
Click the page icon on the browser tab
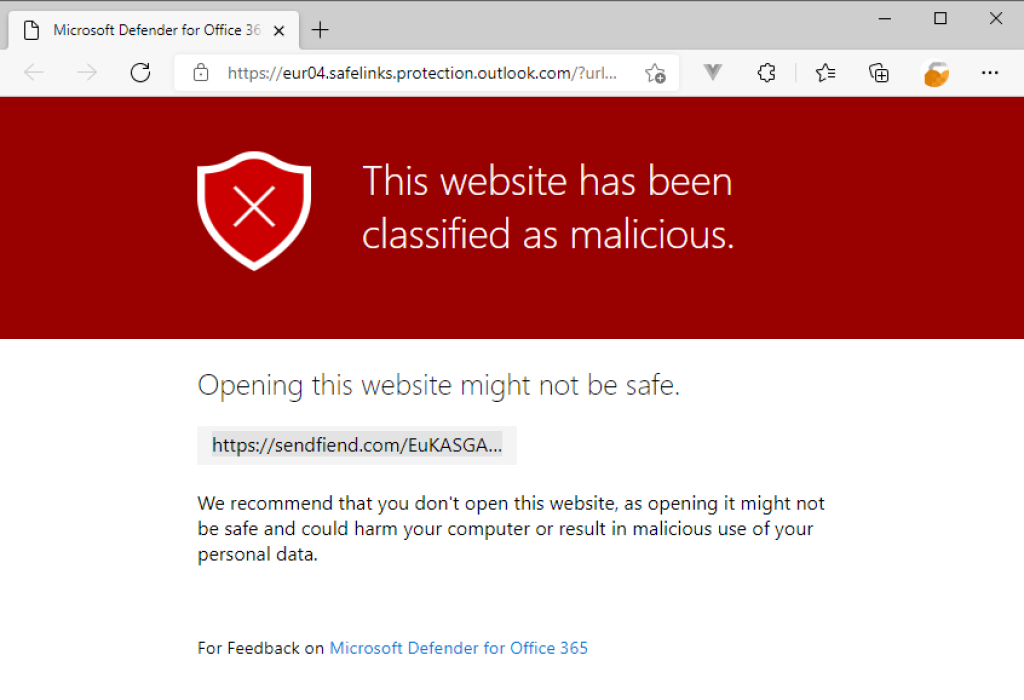pyautogui.click(x=30, y=29)
